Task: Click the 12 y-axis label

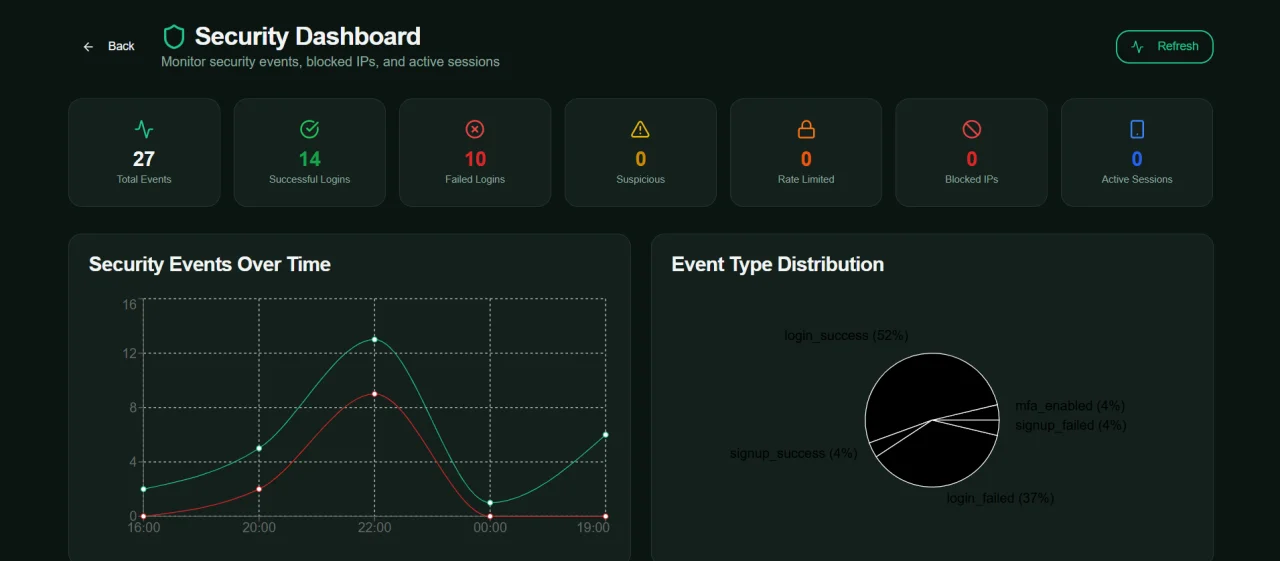Action: [x=130, y=354]
